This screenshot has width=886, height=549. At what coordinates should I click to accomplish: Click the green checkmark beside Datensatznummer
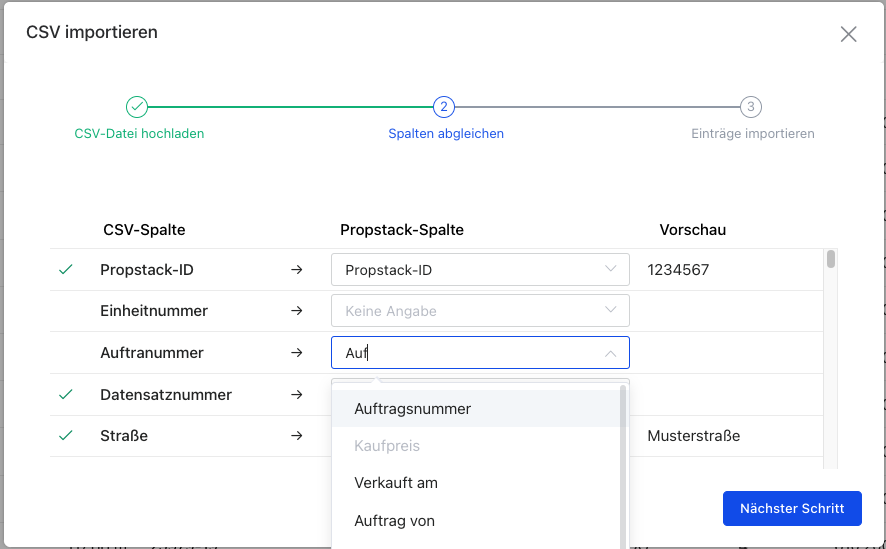point(66,395)
